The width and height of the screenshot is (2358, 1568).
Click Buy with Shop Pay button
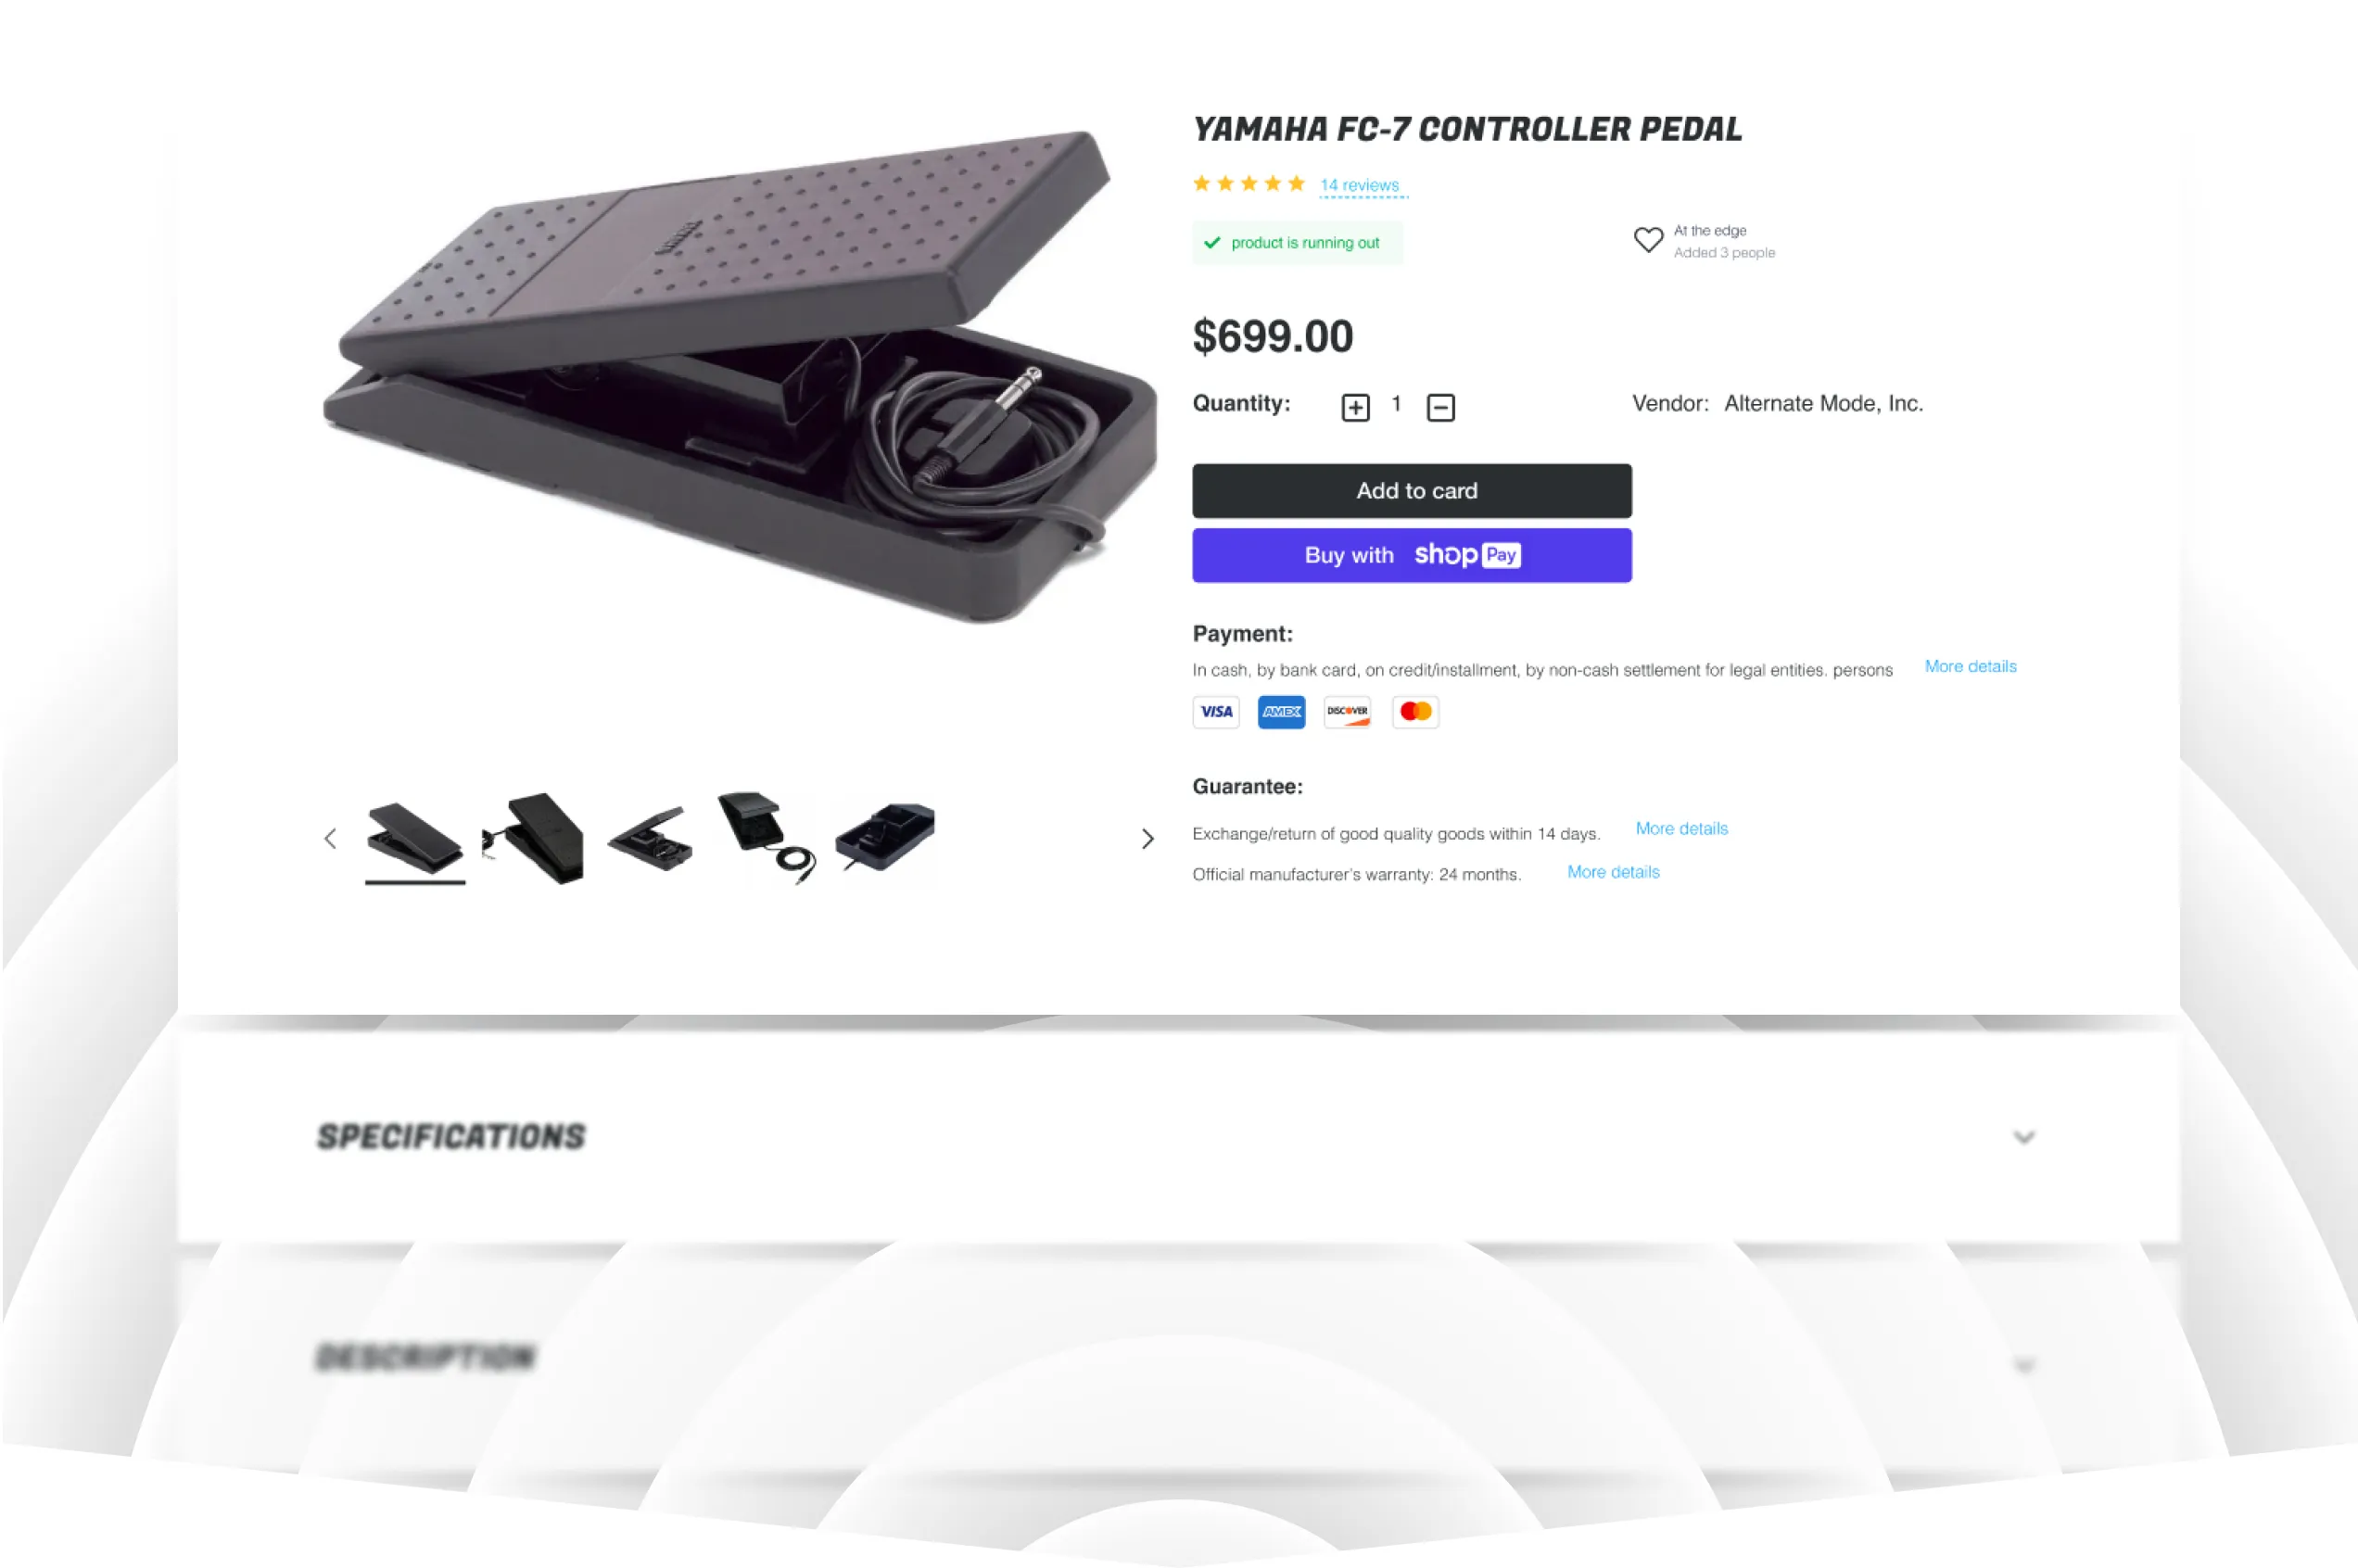1411,555
